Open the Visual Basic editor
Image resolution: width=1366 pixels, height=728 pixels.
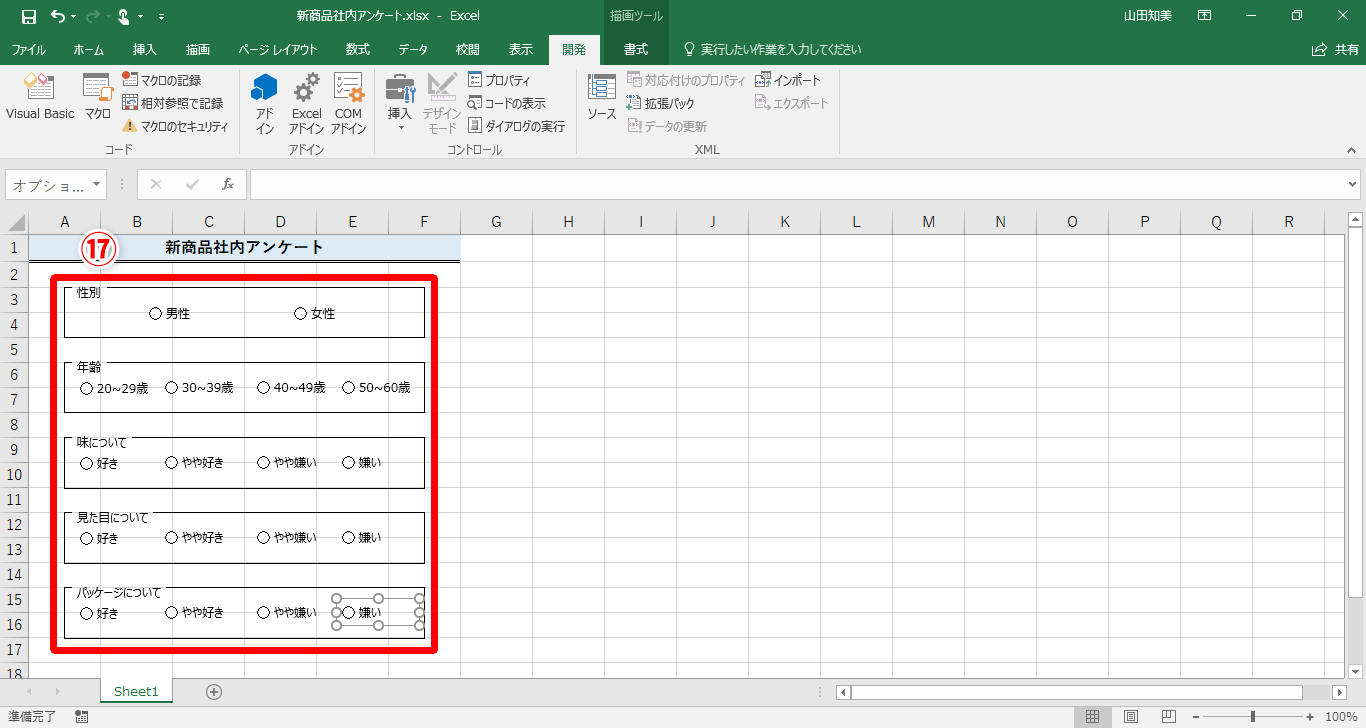click(x=40, y=97)
